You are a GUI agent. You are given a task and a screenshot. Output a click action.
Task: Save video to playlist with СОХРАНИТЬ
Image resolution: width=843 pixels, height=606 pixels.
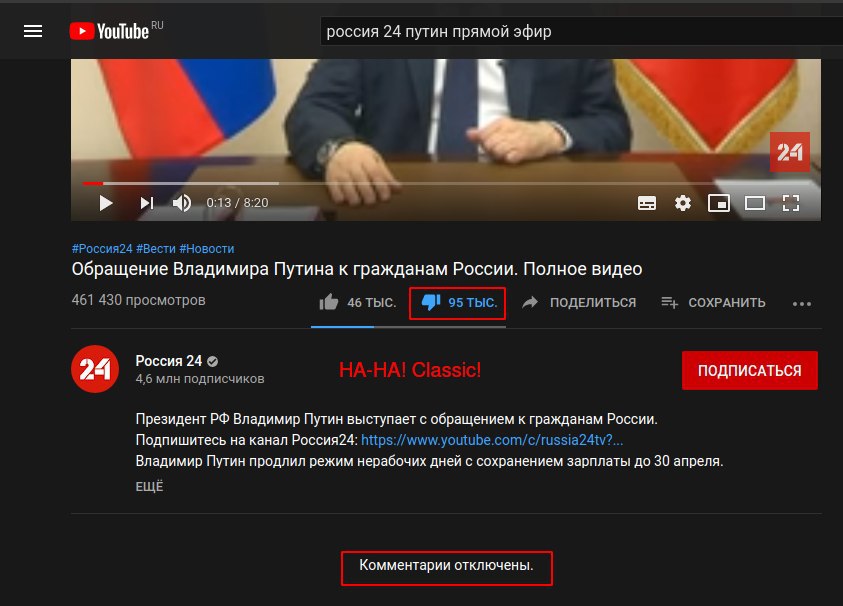713,303
